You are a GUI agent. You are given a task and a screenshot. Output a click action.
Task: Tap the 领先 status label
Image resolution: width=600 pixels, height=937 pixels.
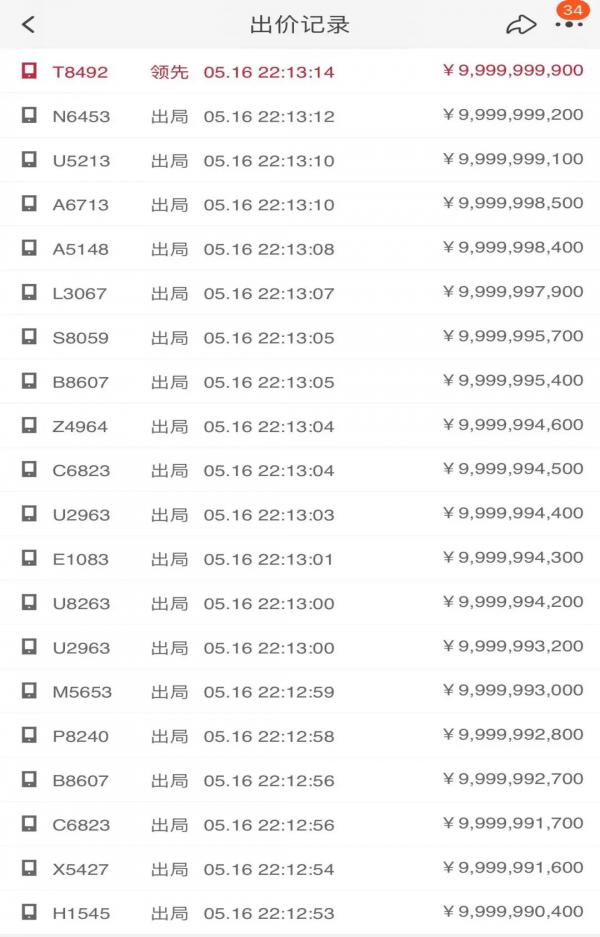[169, 72]
